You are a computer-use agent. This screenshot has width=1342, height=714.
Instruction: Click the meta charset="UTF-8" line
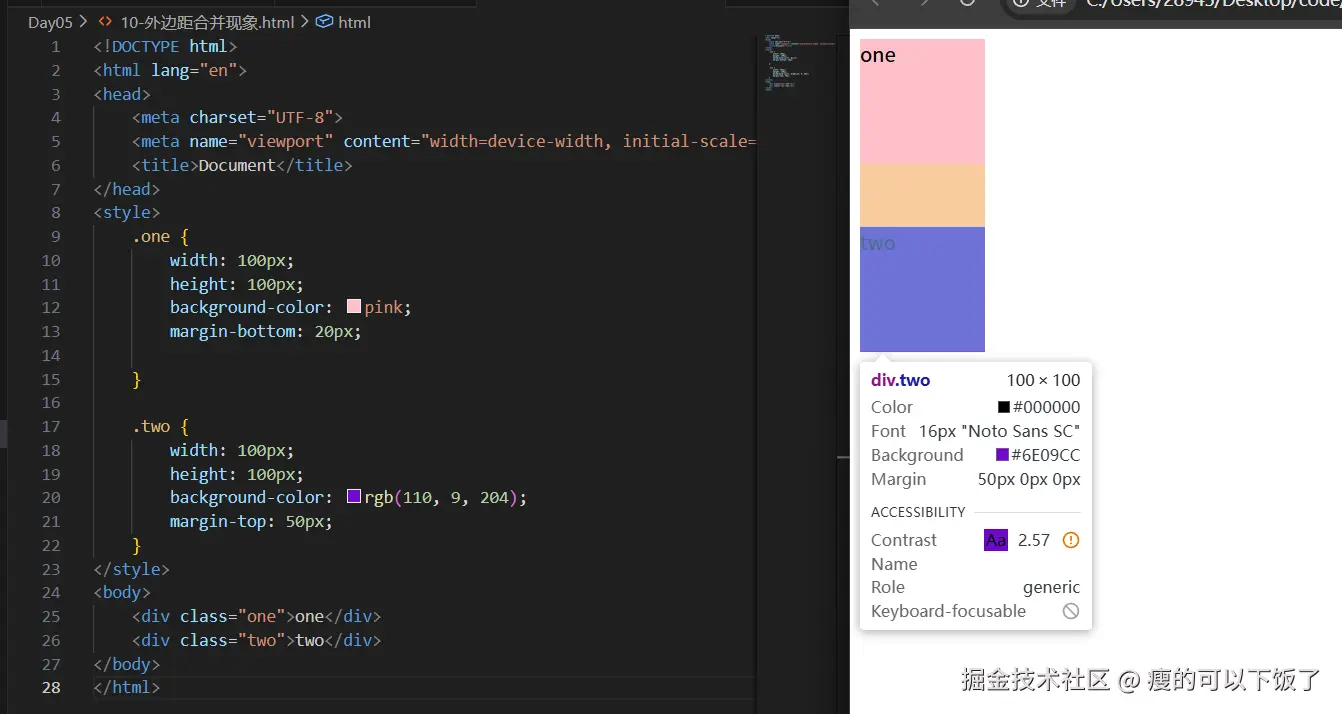[237, 117]
